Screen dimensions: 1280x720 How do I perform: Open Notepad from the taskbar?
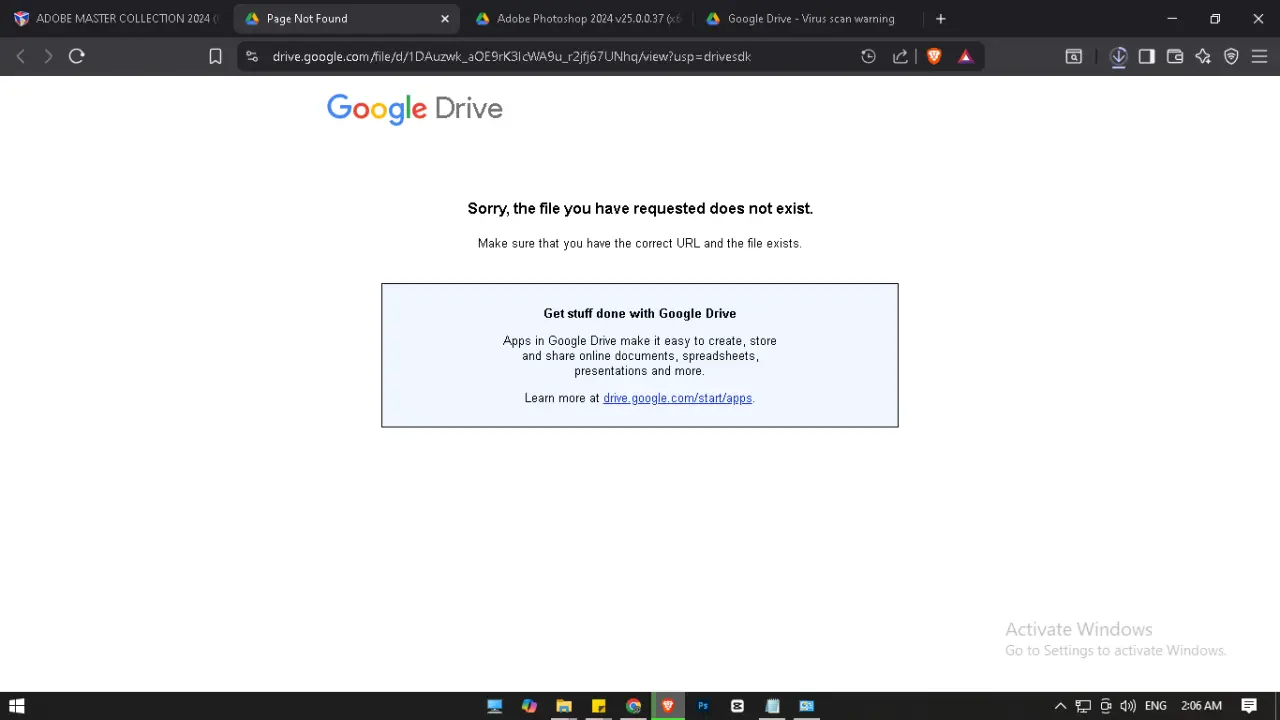pos(772,706)
